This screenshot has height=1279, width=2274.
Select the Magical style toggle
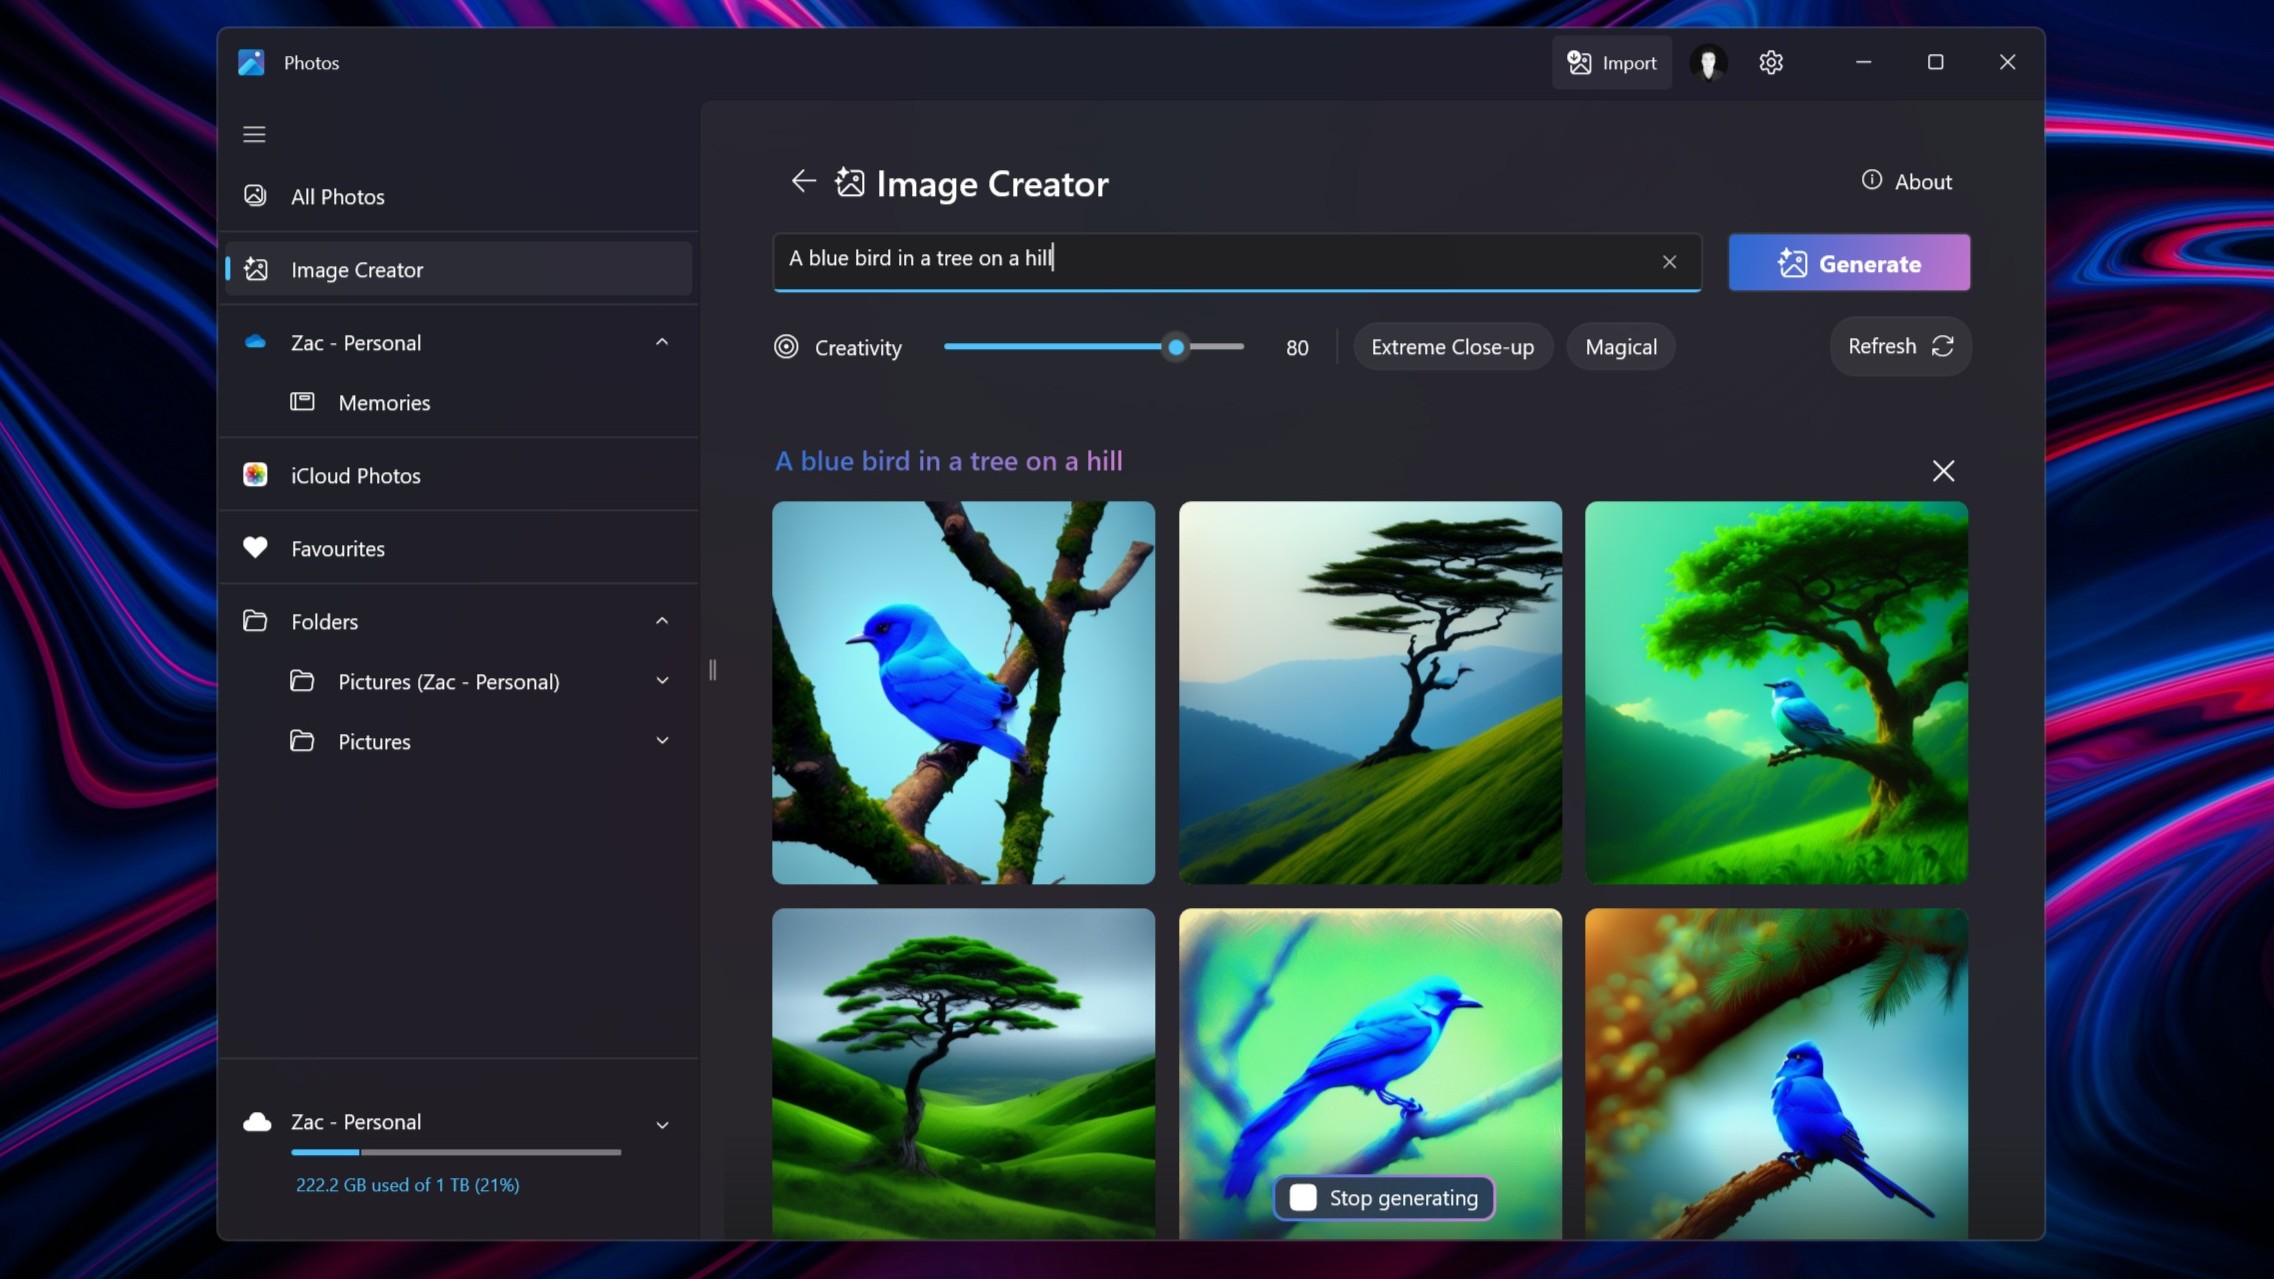click(x=1621, y=347)
